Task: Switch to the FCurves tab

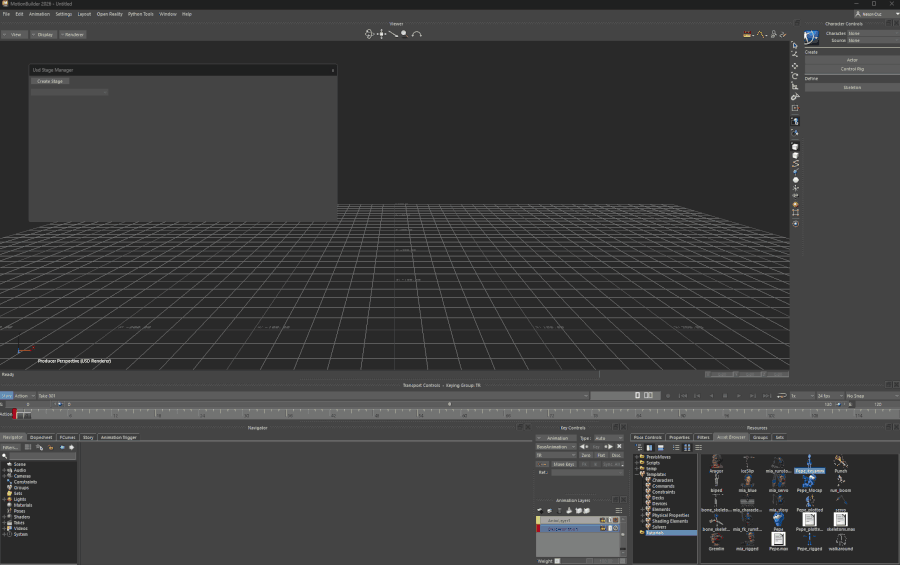Action: tap(67, 437)
